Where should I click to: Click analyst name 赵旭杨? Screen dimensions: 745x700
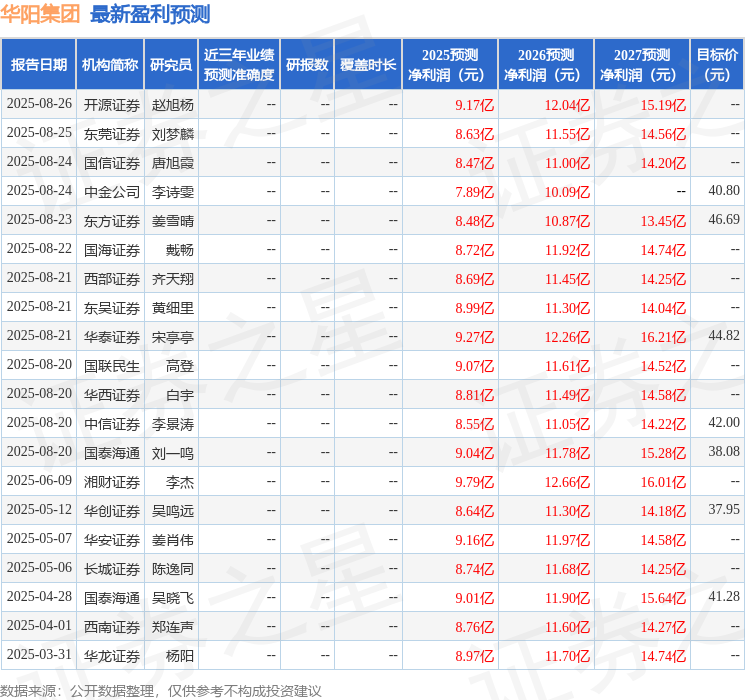point(172,105)
